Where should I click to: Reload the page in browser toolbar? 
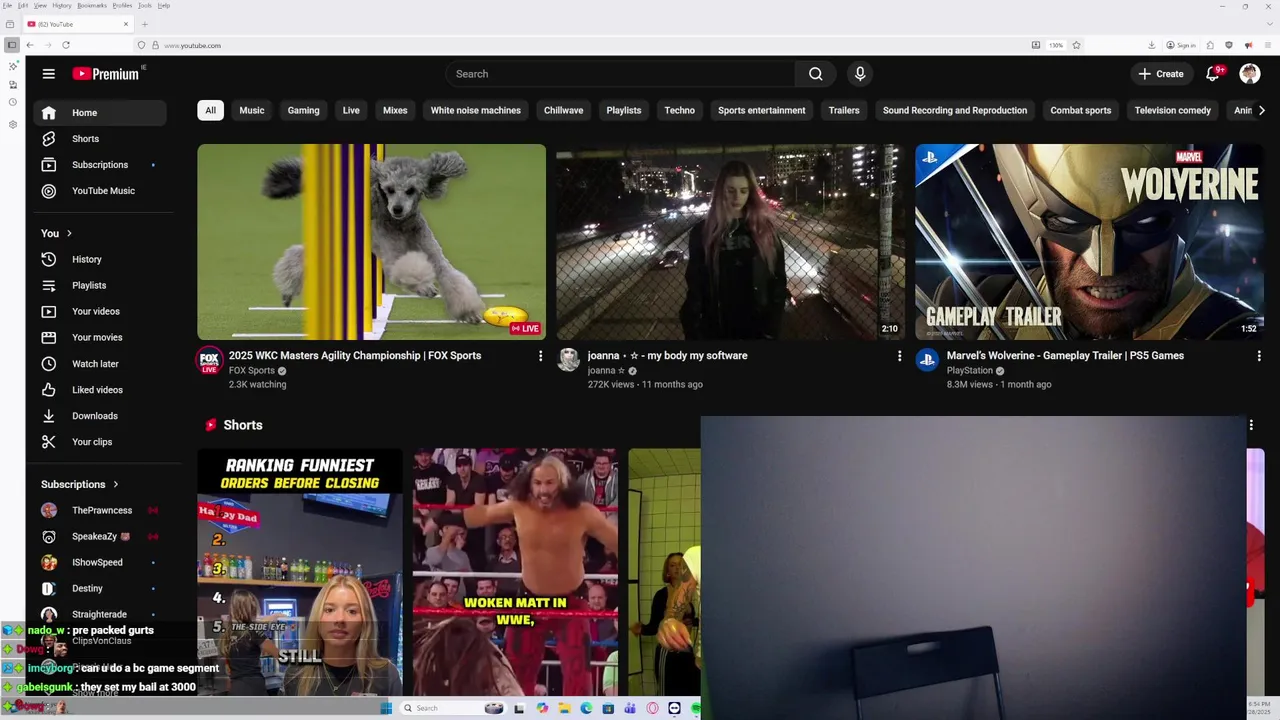66,45
